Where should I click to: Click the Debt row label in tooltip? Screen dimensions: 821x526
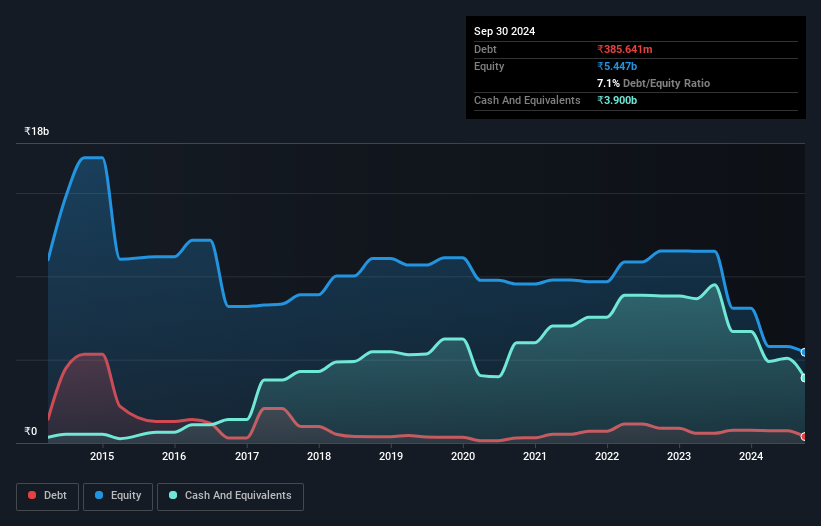(485, 49)
